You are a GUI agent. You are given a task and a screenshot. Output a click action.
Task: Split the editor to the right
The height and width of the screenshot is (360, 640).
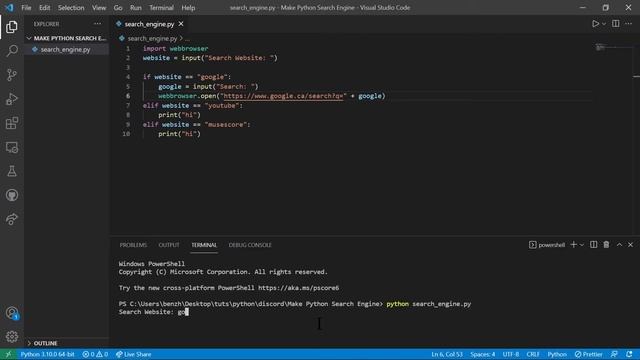(x=616, y=24)
